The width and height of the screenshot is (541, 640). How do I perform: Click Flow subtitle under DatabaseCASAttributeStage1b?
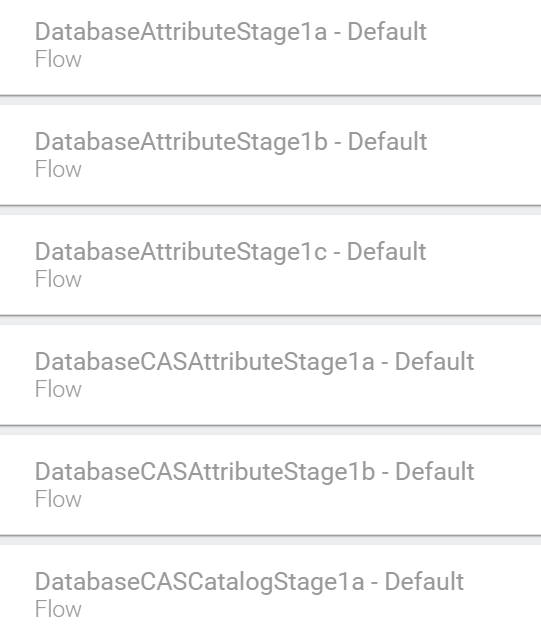click(58, 498)
